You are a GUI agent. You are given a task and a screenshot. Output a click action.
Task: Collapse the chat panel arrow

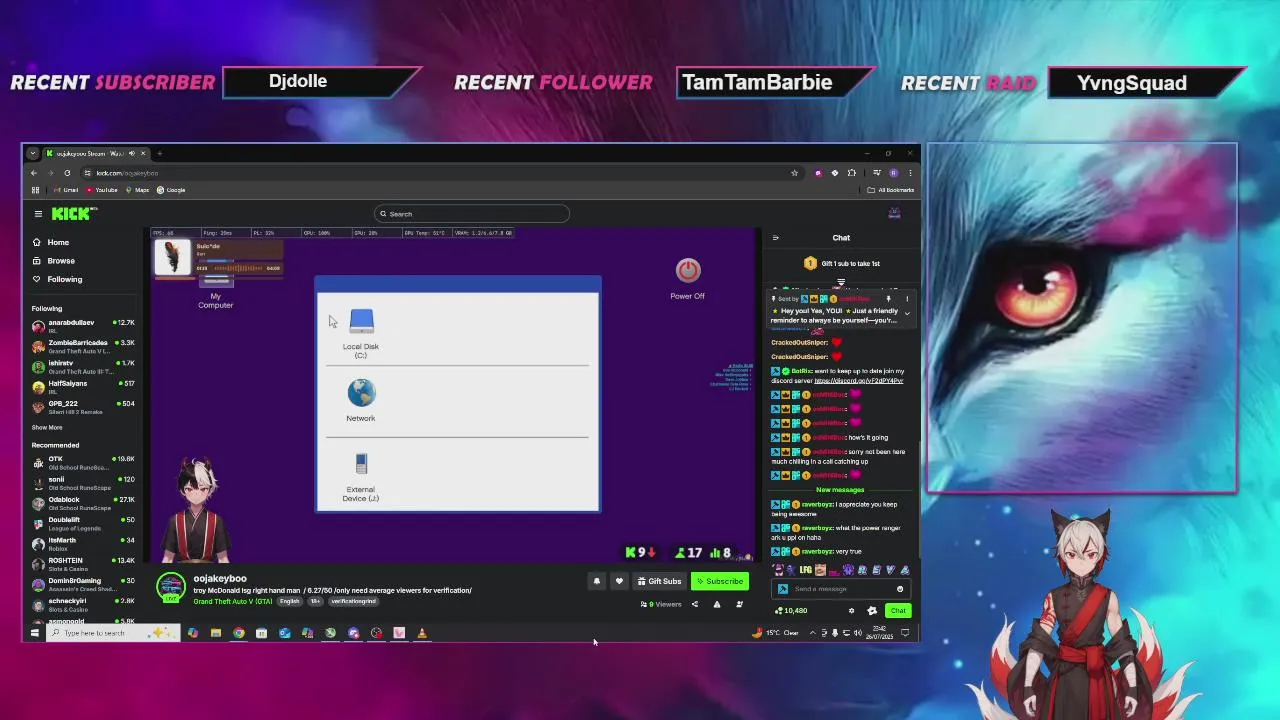[775, 238]
